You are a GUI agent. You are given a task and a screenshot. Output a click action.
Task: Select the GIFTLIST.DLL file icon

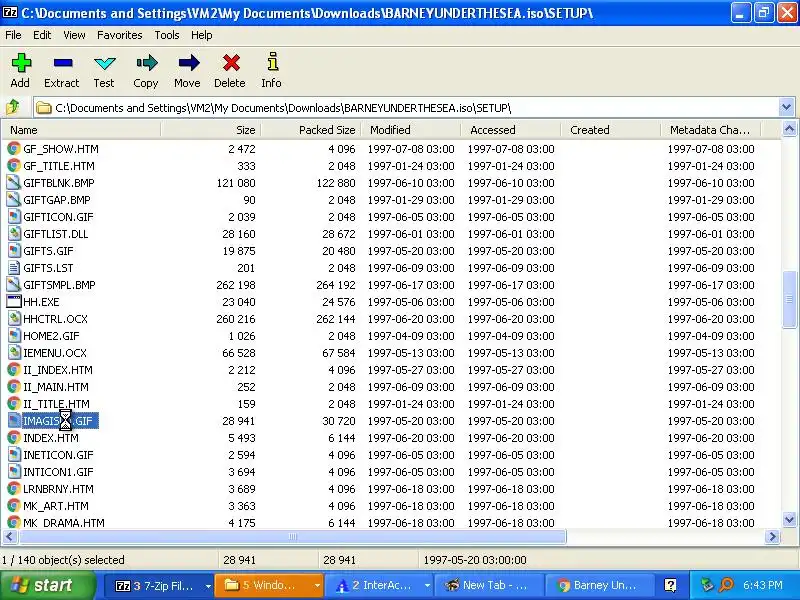coord(14,234)
